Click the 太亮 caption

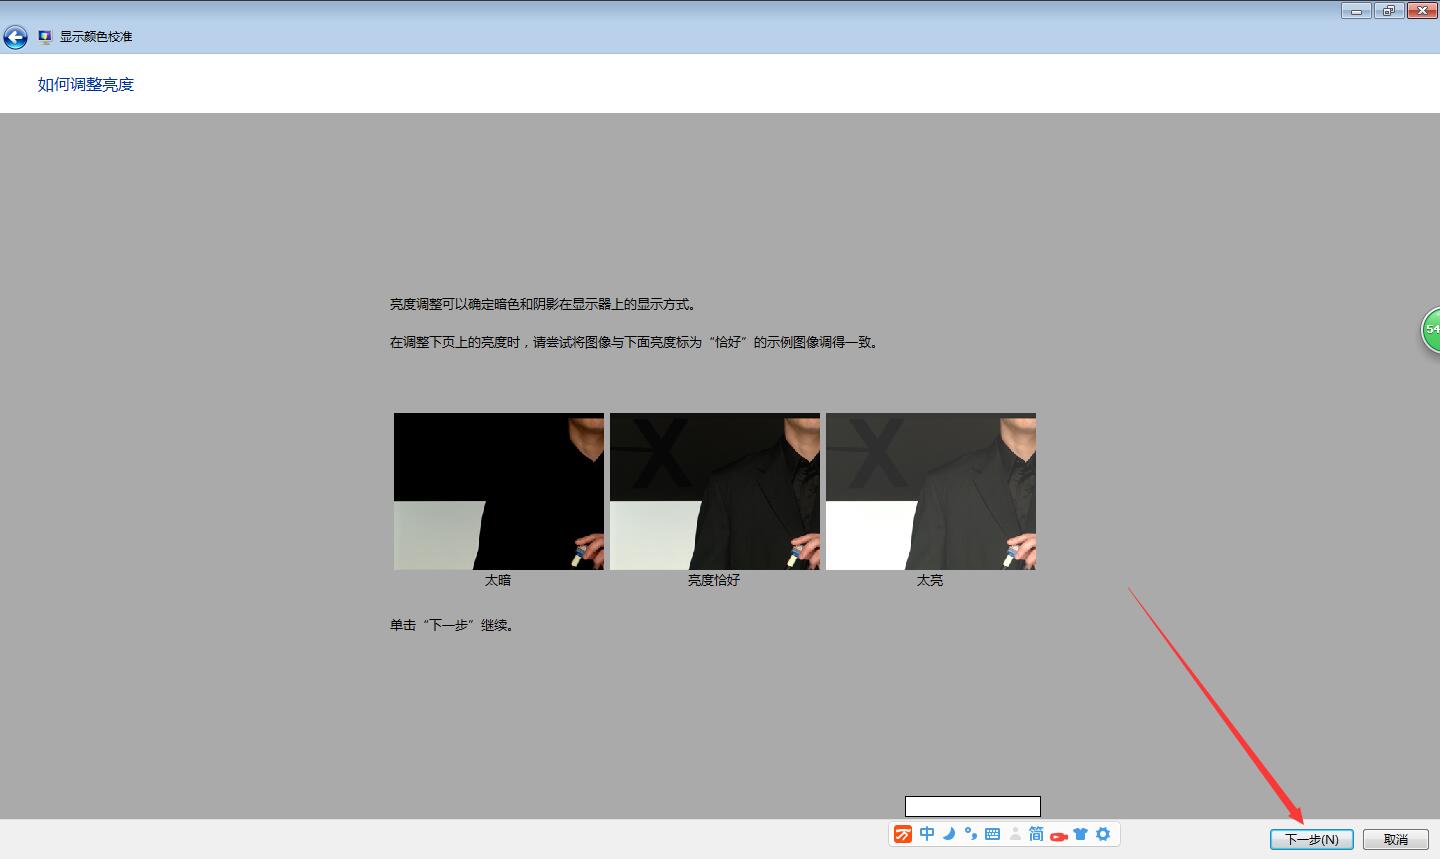tap(930, 580)
